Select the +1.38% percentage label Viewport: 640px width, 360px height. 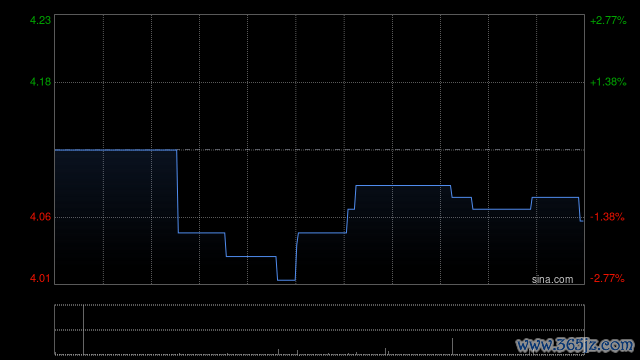608,82
